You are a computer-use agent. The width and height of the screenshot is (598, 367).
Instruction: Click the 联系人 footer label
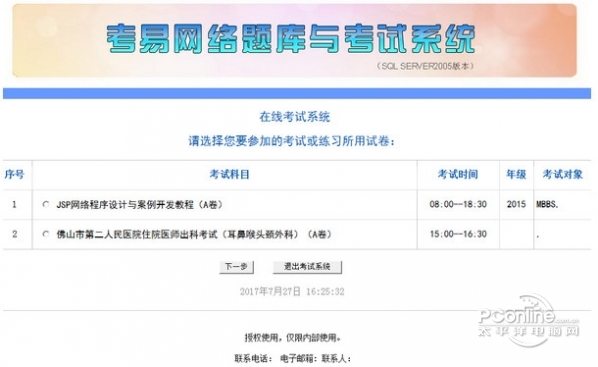[x=336, y=359]
